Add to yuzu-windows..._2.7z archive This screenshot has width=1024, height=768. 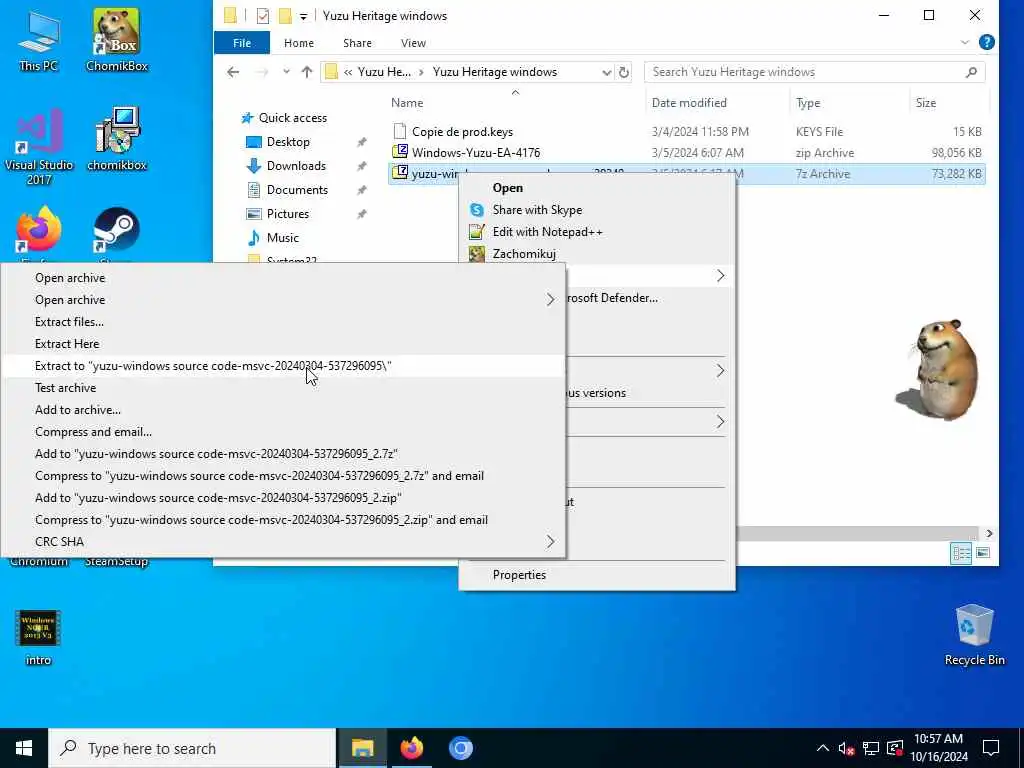tap(283, 454)
